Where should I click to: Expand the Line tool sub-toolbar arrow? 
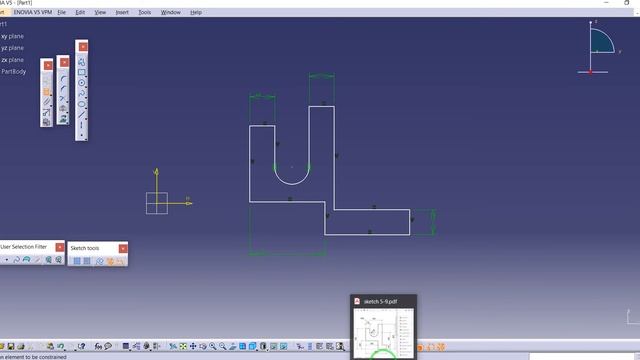[x=86, y=118]
